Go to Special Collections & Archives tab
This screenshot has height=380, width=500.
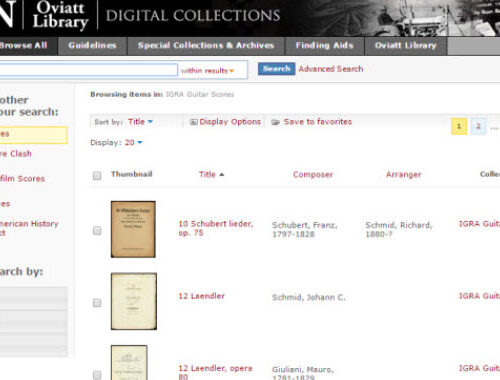206,46
